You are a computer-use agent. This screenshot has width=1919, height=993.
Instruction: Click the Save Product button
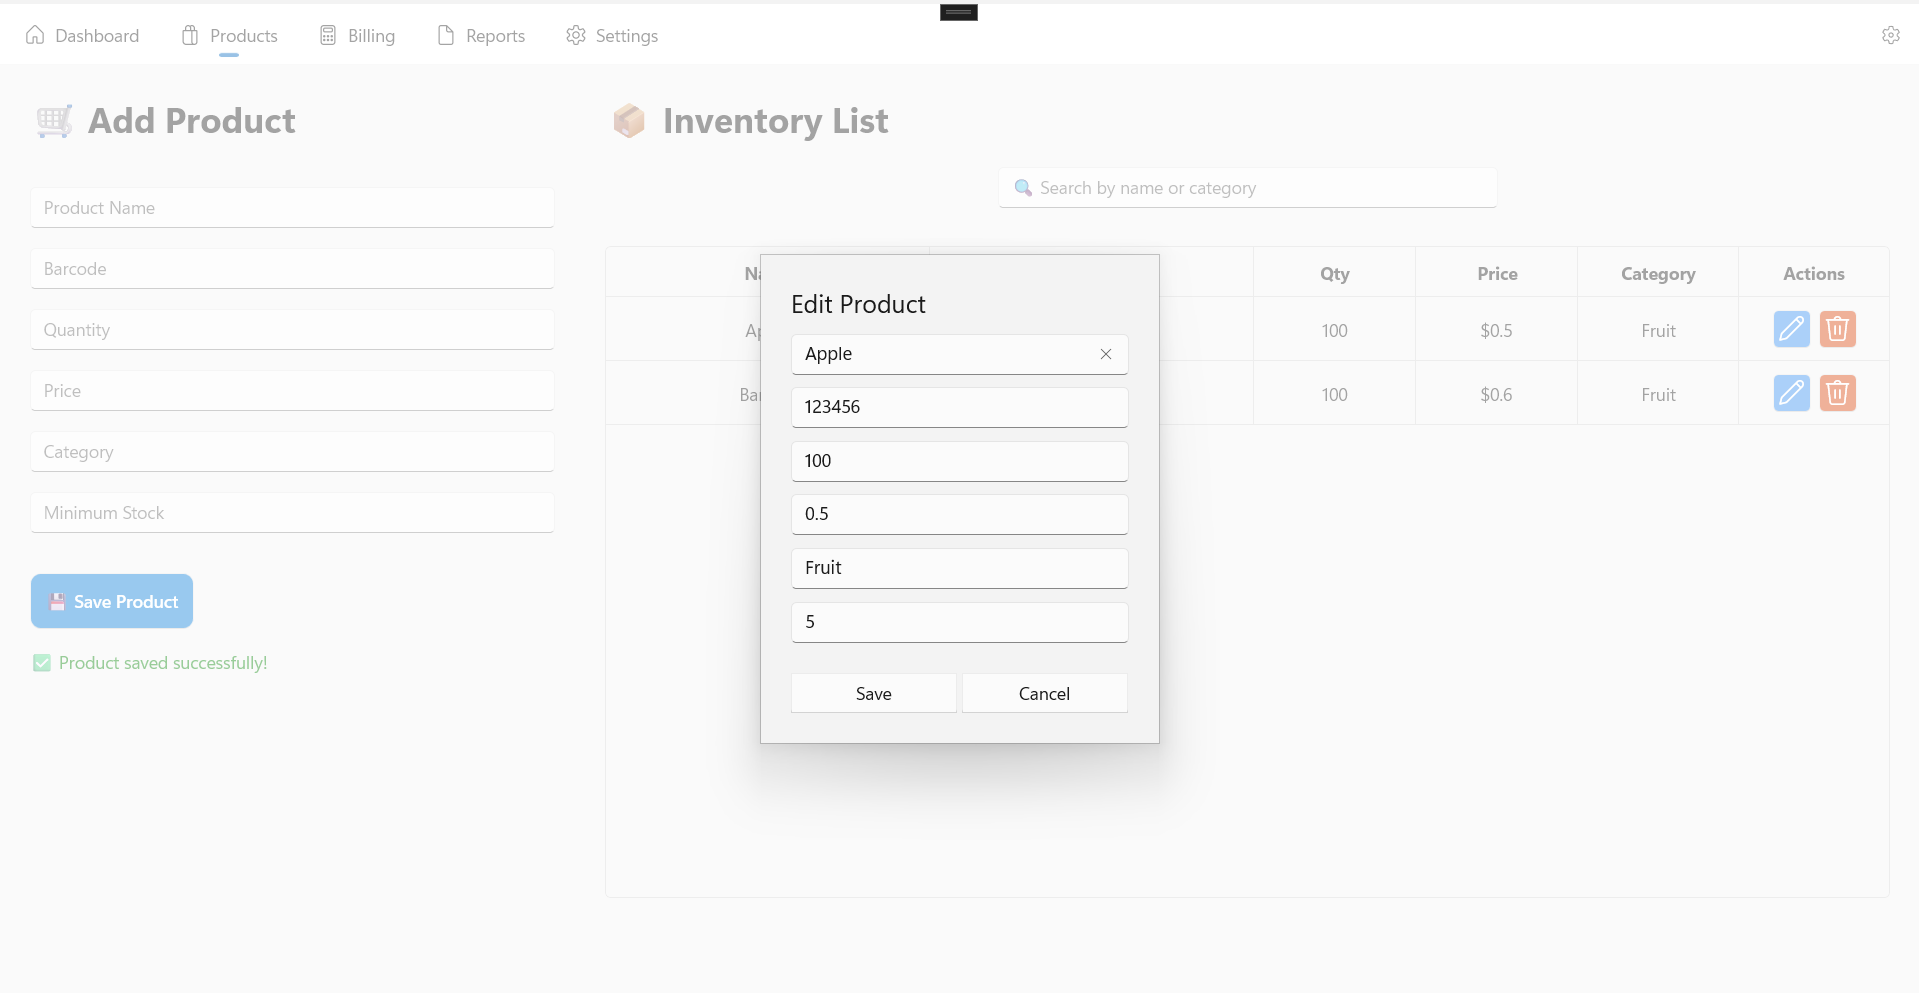click(112, 601)
